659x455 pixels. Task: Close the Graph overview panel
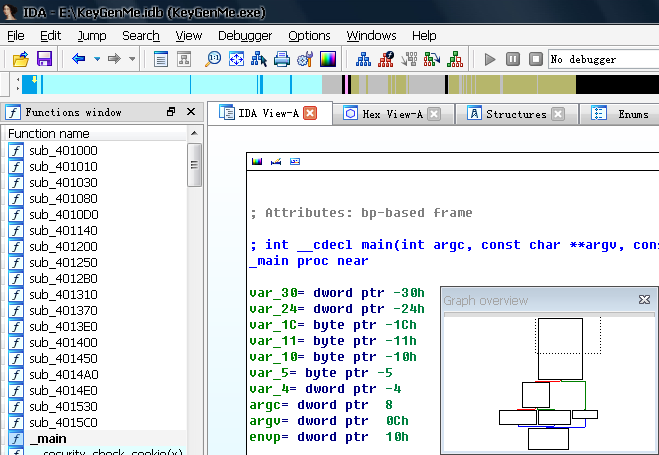click(645, 300)
